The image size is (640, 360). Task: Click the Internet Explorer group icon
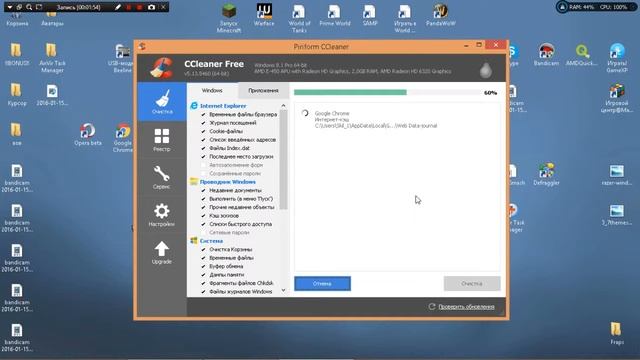click(194, 106)
